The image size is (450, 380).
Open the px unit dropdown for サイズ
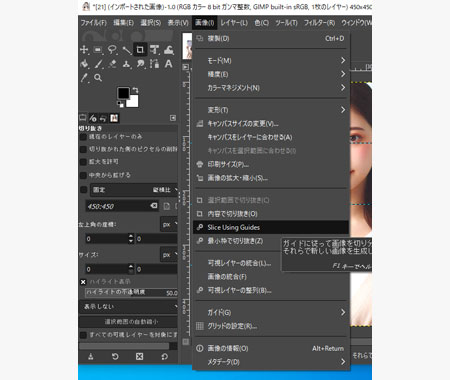pyautogui.click(x=169, y=255)
